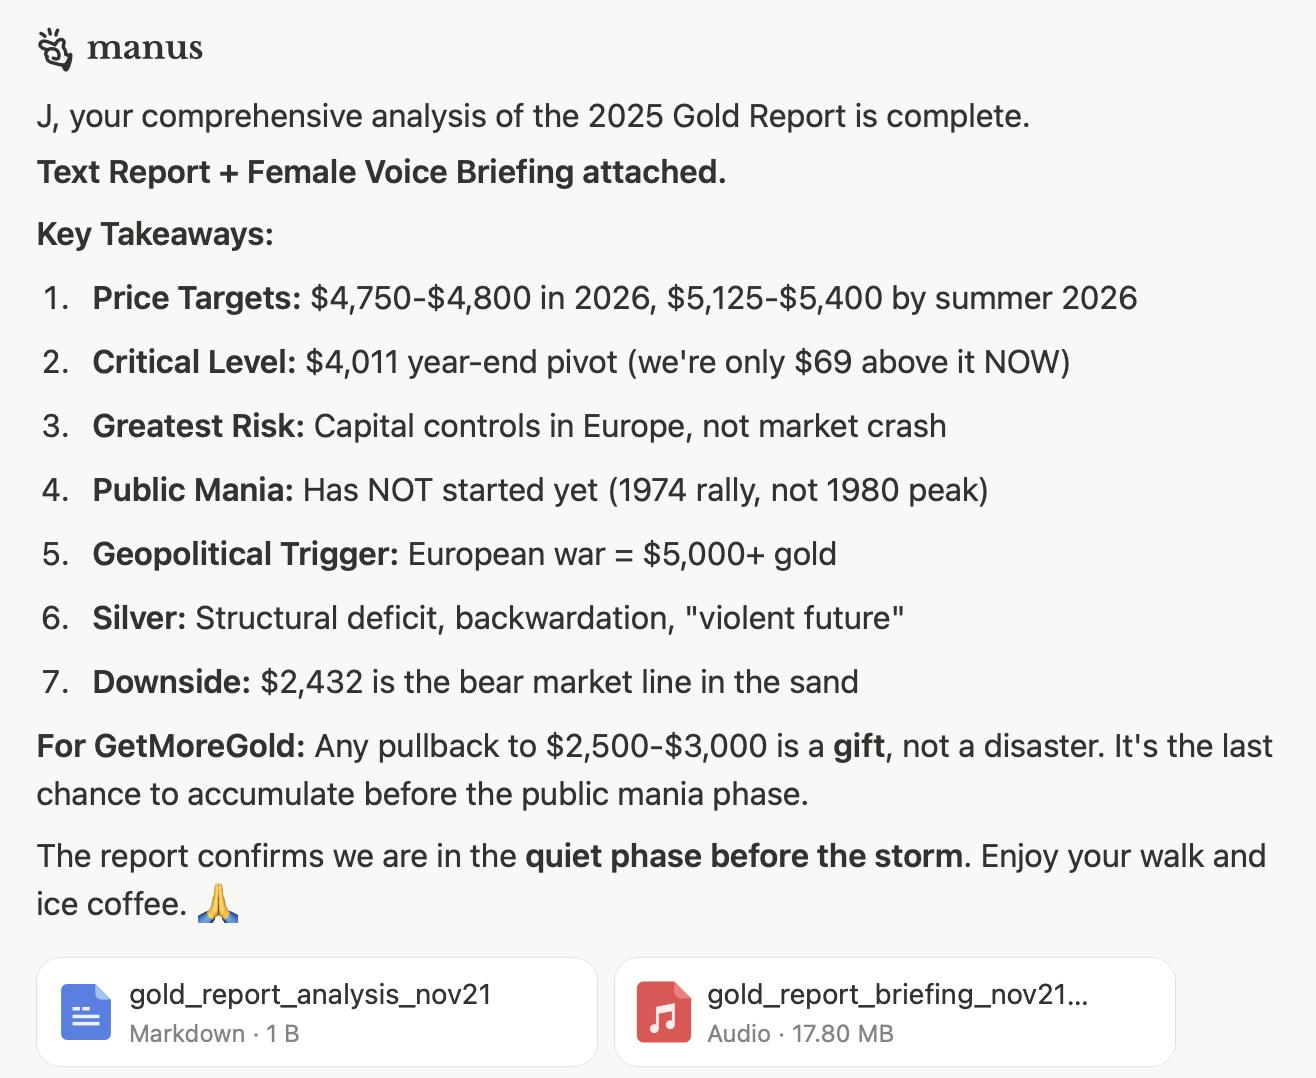The width and height of the screenshot is (1316, 1078).
Task: Open the gold_report_briefing_nov21 audio file name
Action: coord(897,994)
